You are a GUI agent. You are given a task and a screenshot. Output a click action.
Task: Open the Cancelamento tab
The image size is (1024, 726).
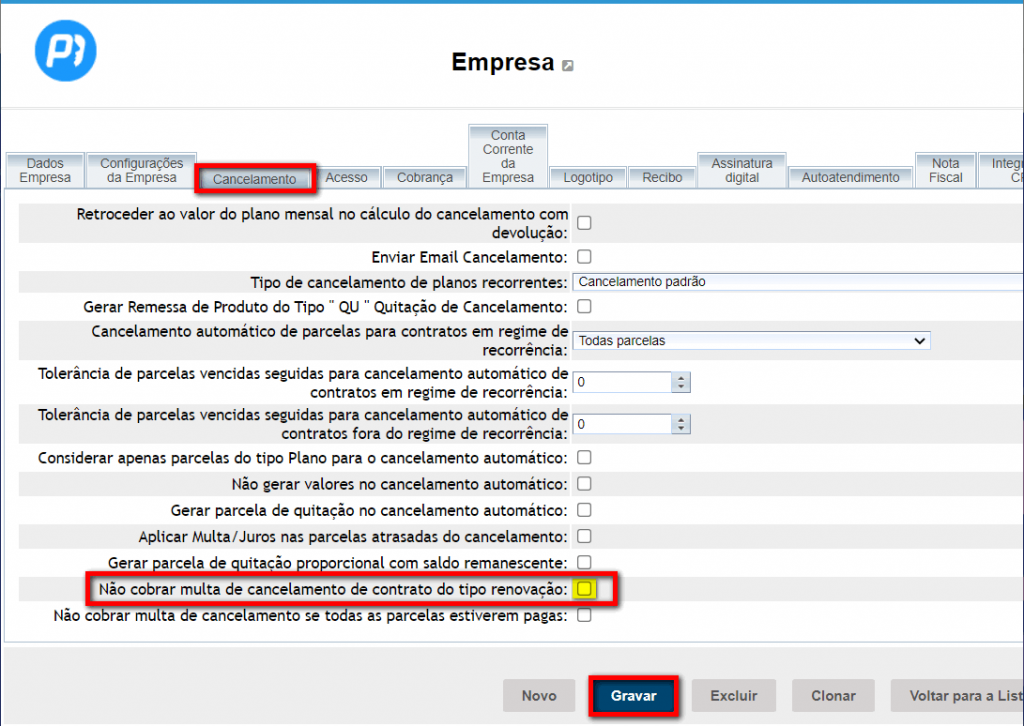pos(255,179)
